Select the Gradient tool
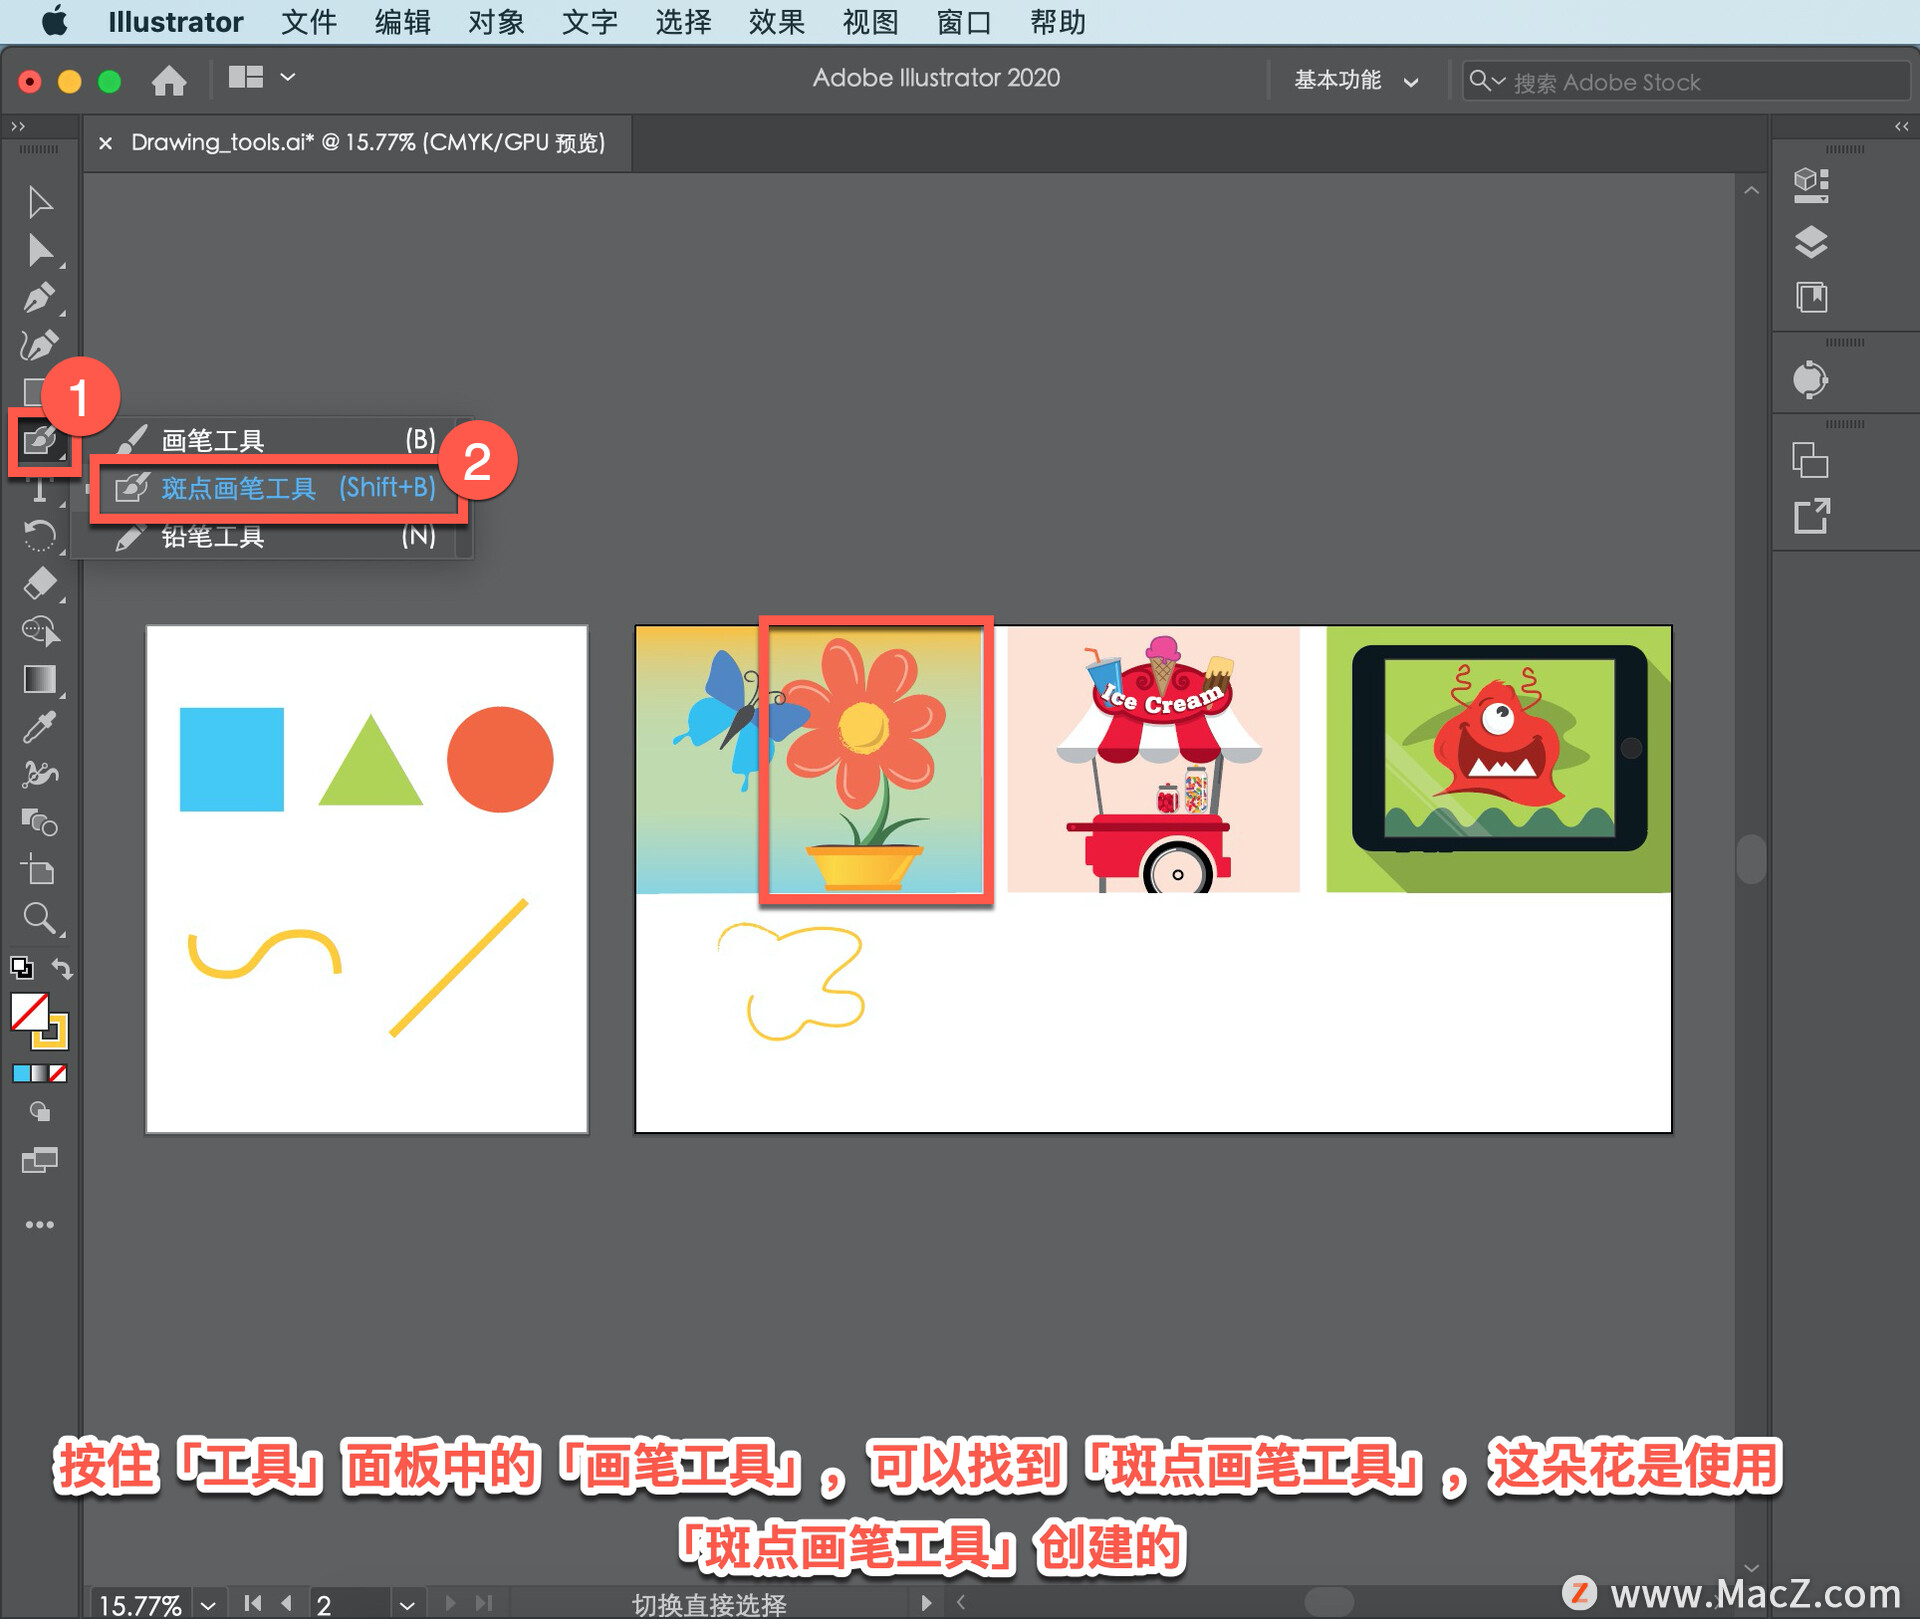This screenshot has width=1920, height=1619. click(40, 679)
